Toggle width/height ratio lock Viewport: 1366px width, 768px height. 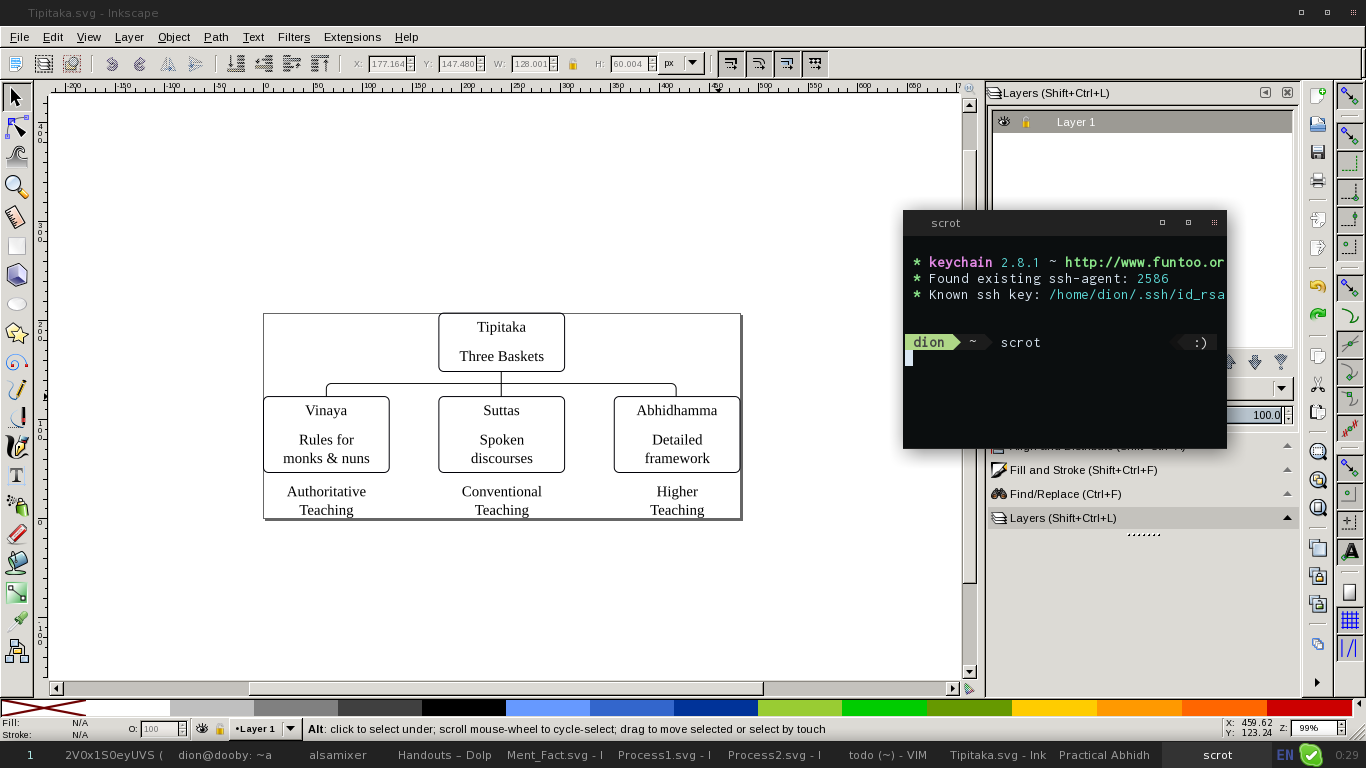click(x=573, y=64)
